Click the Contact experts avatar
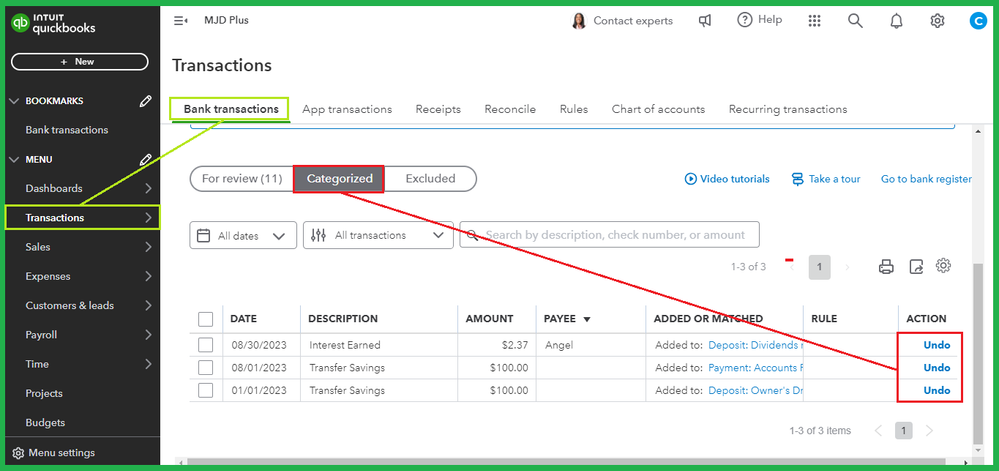Screen dimensions: 999x471 [579, 21]
